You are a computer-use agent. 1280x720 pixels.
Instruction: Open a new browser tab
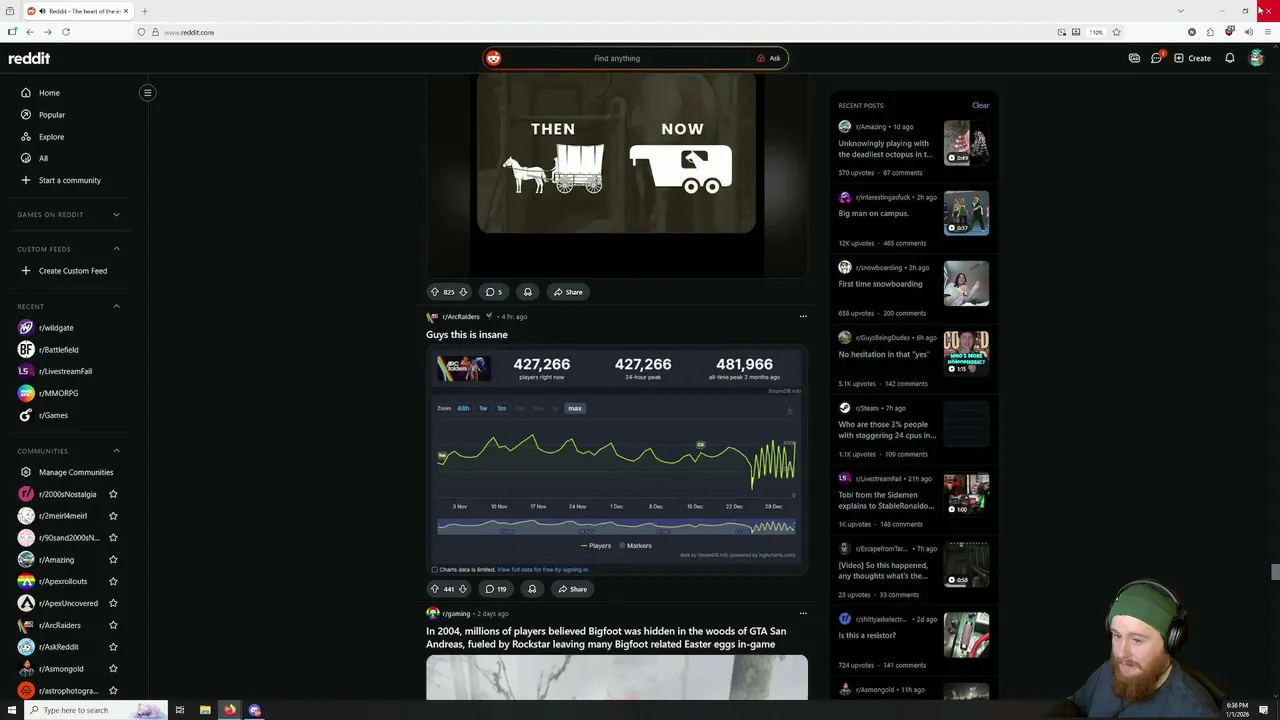click(144, 11)
